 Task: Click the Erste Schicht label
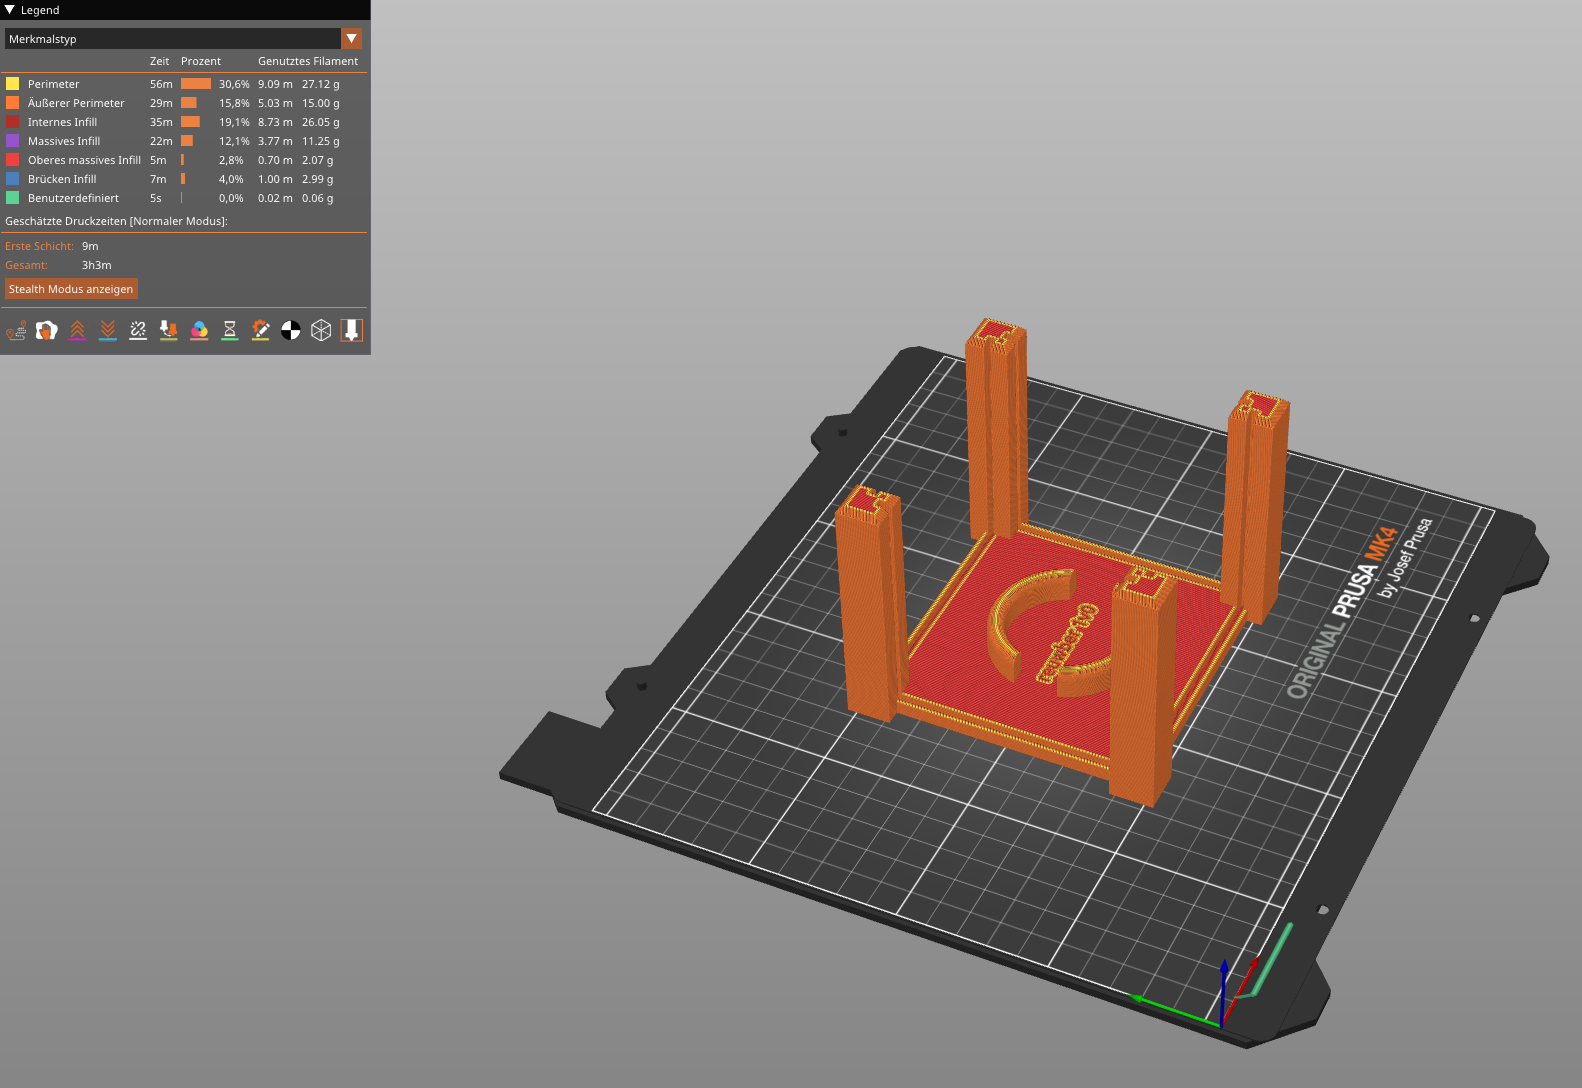point(39,246)
